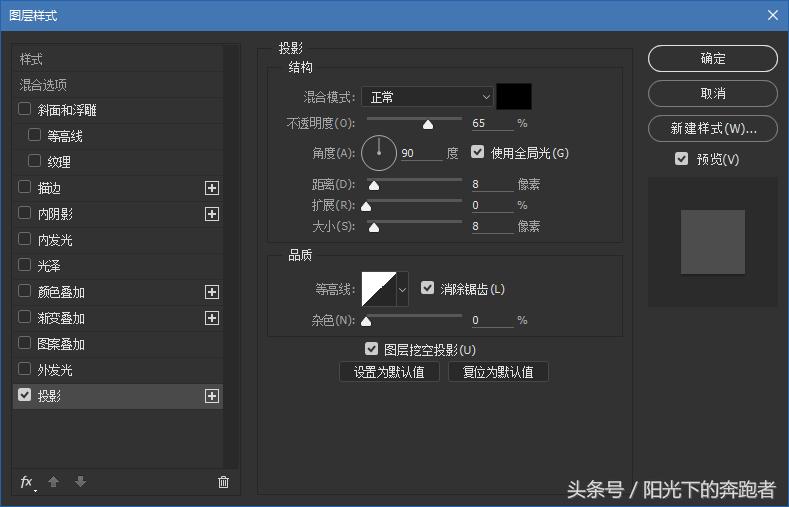Click the 角度 value field 90
The height and width of the screenshot is (507, 789).
click(x=422, y=153)
